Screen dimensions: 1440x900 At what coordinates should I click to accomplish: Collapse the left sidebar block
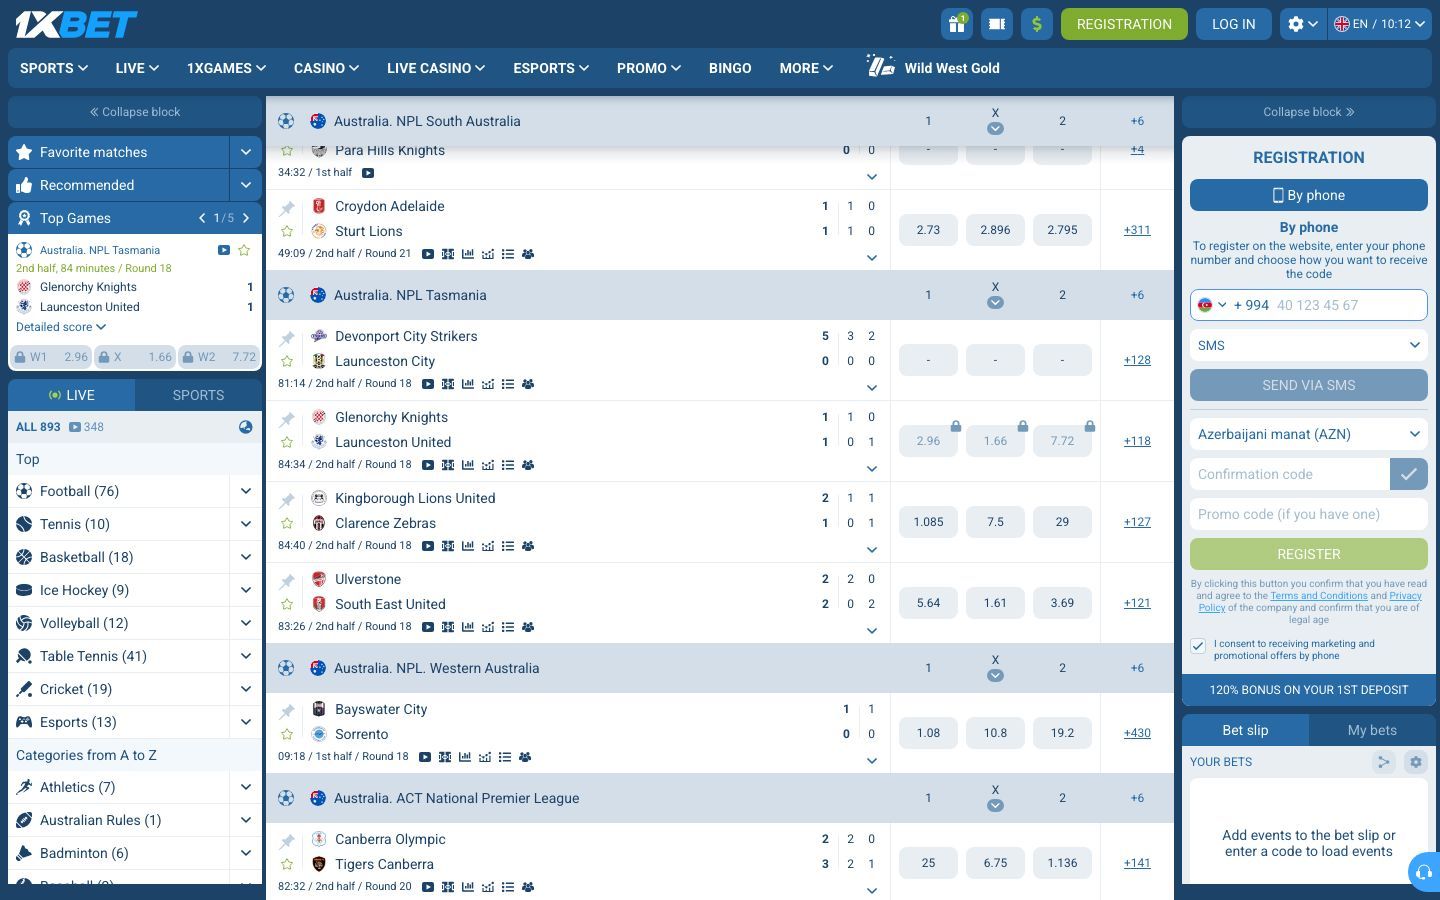(x=135, y=112)
